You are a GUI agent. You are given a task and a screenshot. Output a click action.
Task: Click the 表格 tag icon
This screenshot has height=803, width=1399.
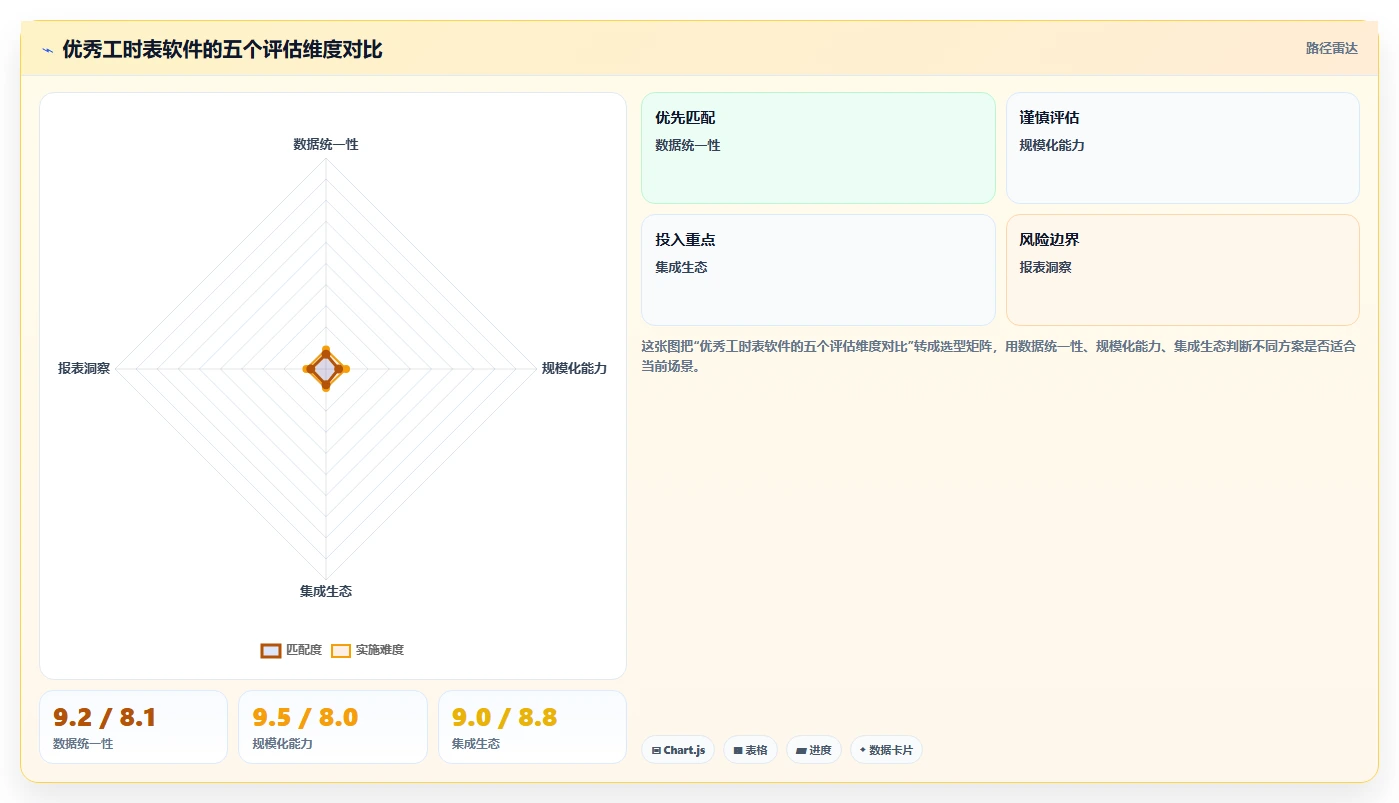click(738, 750)
